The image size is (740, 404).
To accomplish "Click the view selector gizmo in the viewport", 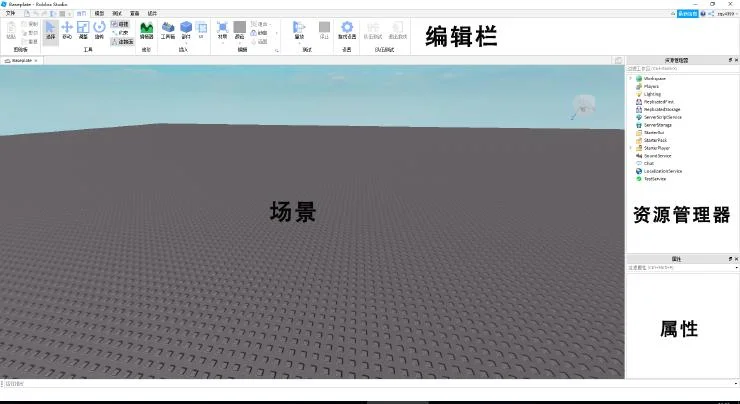I will click(x=583, y=107).
